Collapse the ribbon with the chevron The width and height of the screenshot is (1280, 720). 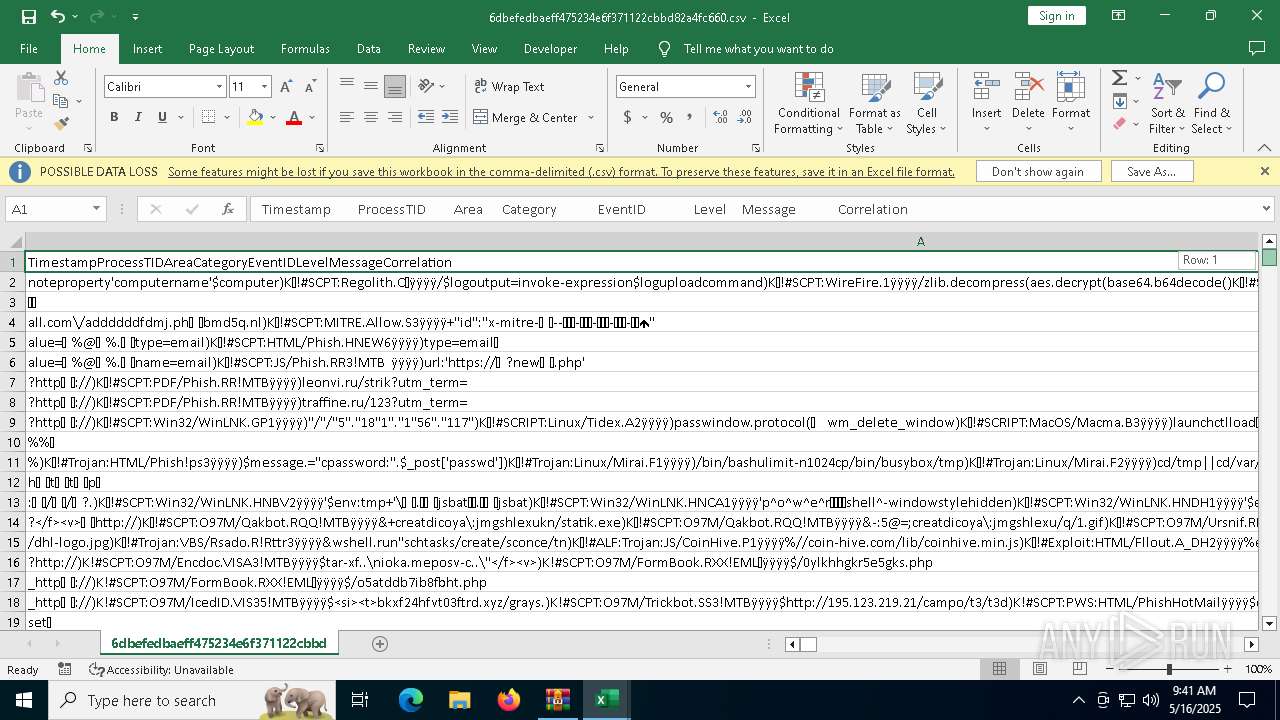pyautogui.click(x=1265, y=148)
